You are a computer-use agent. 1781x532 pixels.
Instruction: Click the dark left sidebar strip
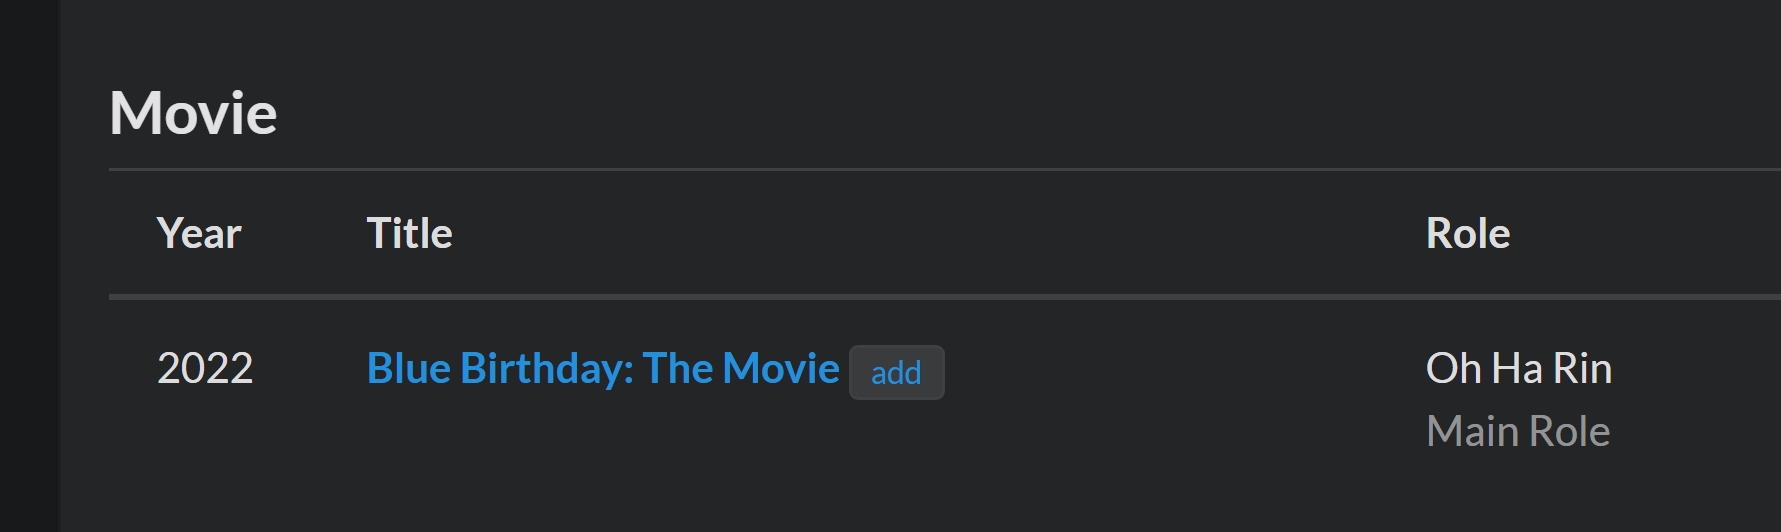29,266
